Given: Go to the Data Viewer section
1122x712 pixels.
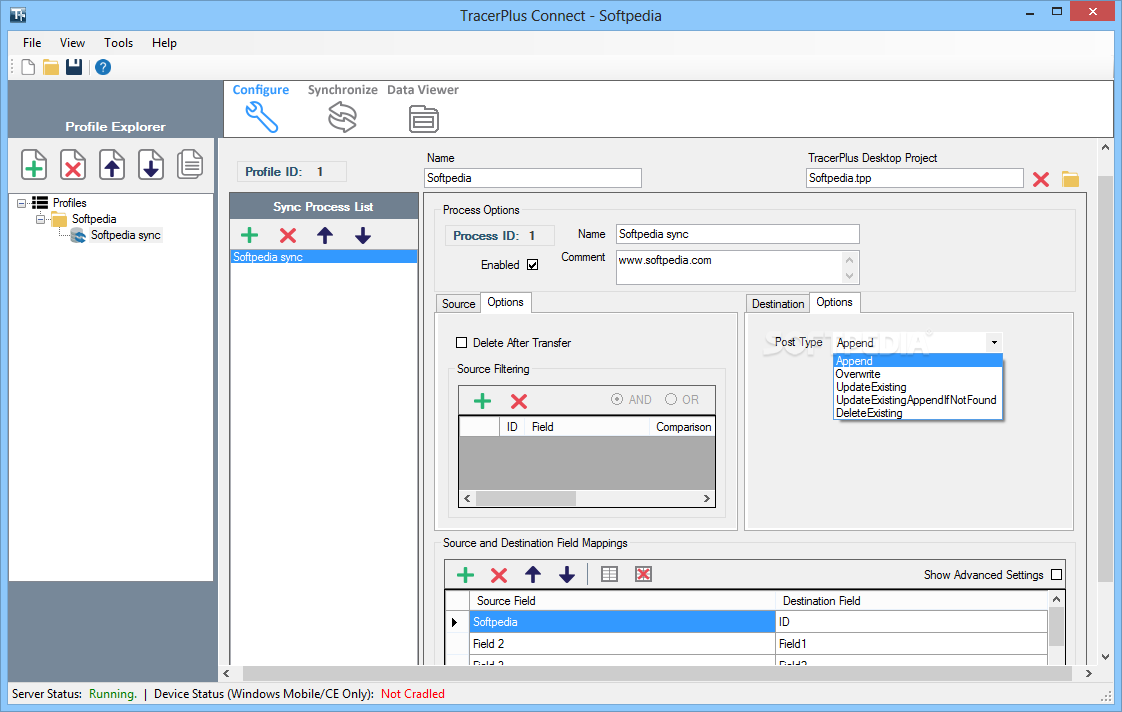Looking at the screenshot, I should [x=423, y=108].
